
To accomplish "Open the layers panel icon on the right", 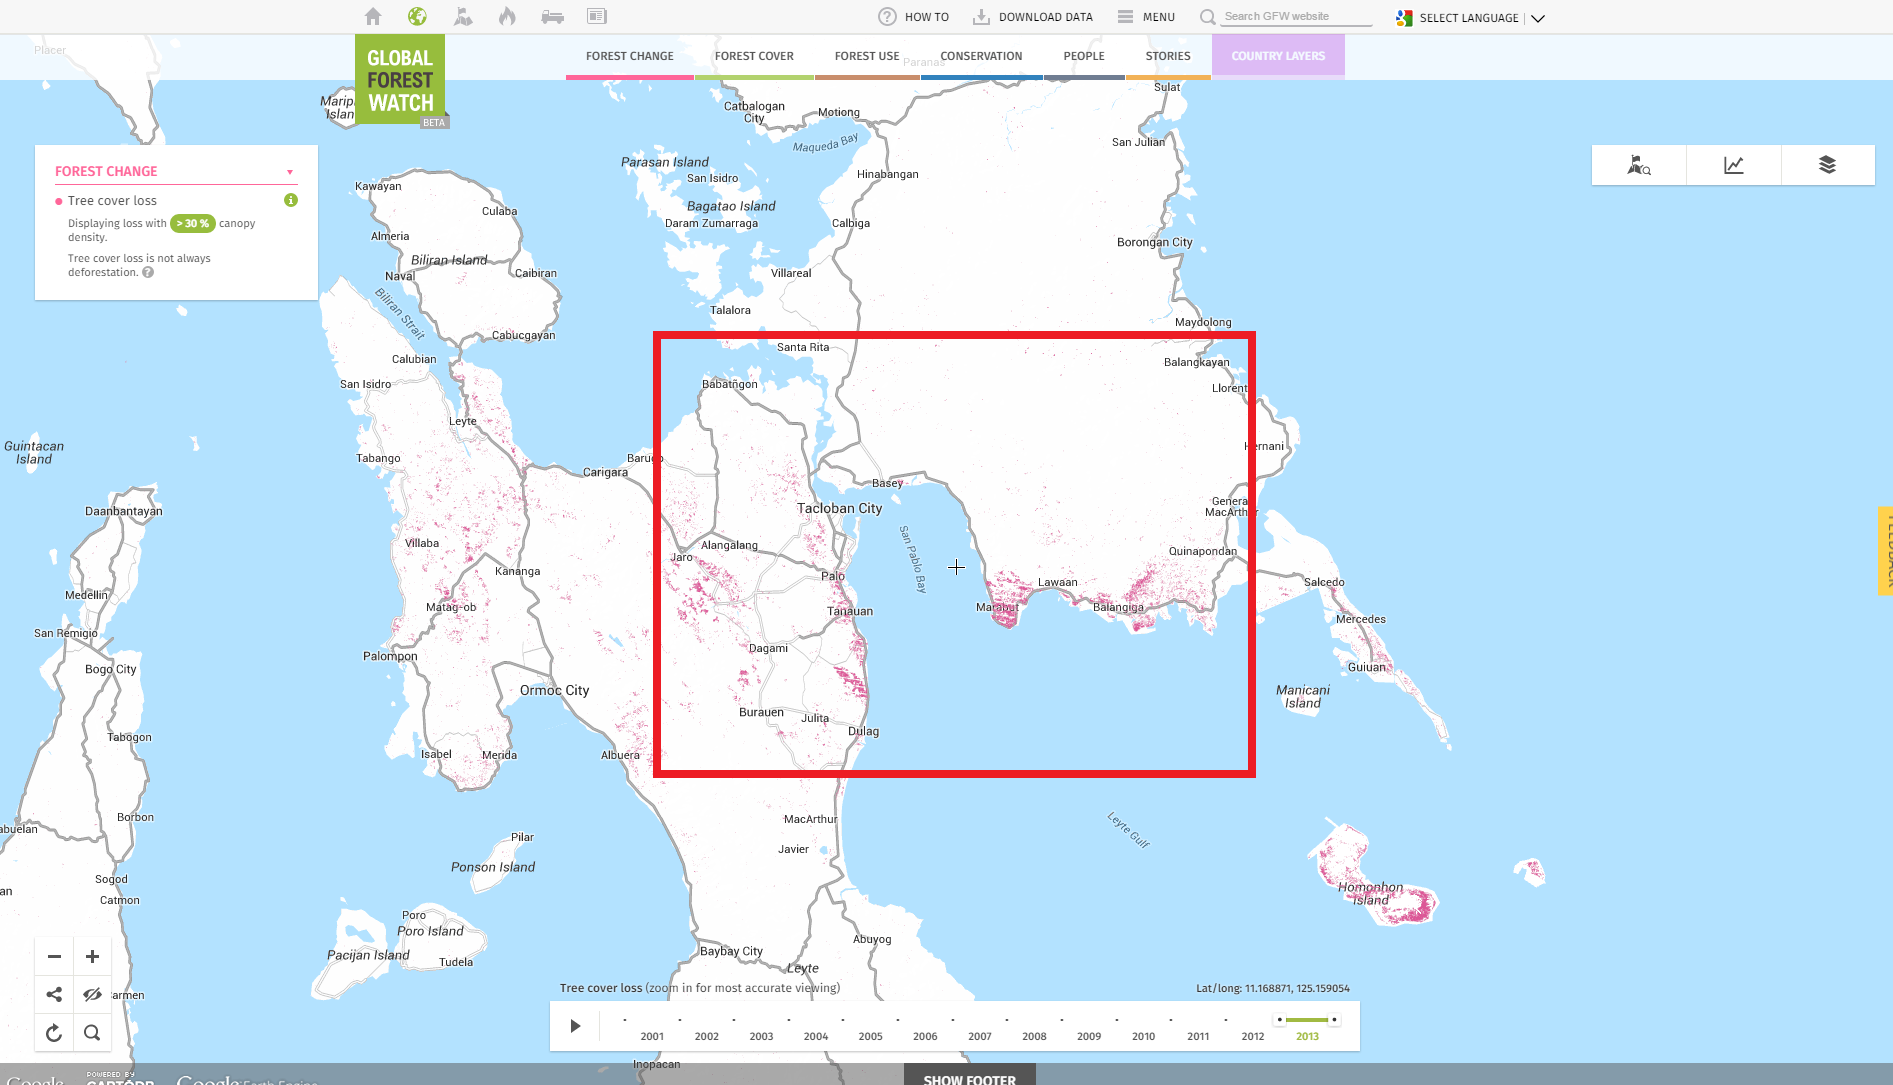I will coord(1829,165).
